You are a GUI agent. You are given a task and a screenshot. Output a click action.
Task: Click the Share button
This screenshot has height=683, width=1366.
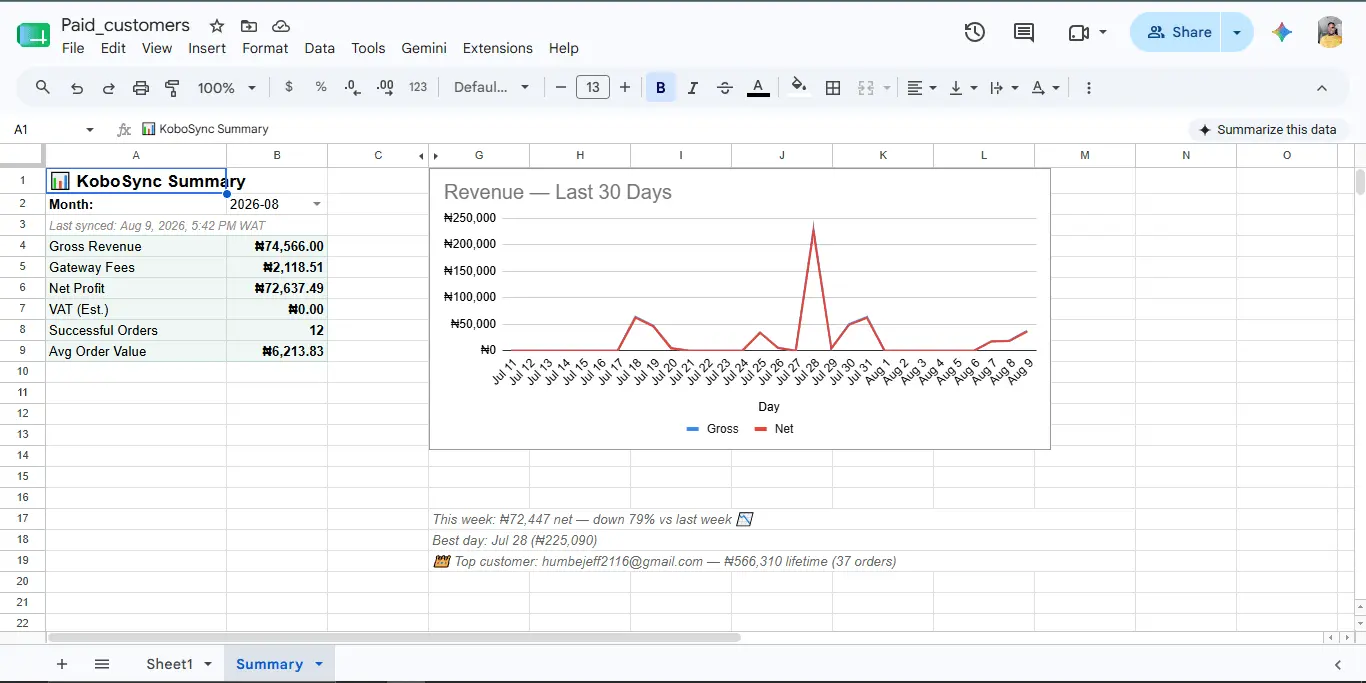(x=1178, y=32)
